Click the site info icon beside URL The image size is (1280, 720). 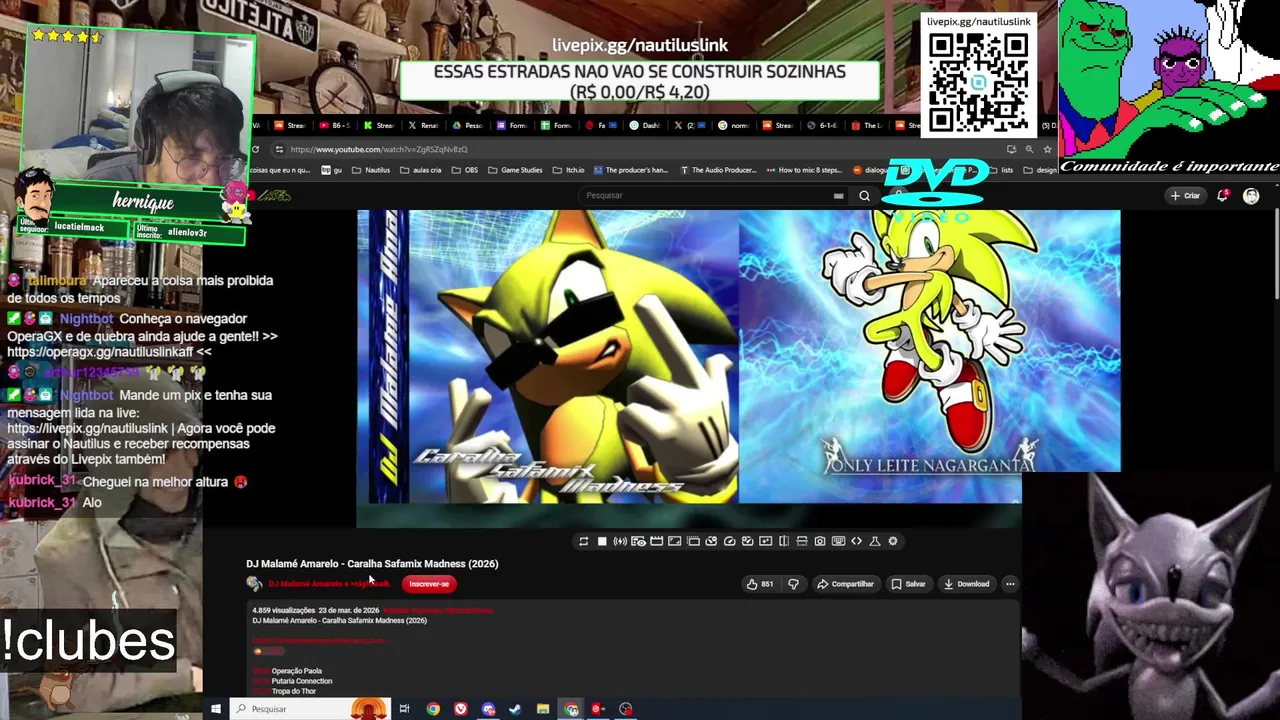279,149
